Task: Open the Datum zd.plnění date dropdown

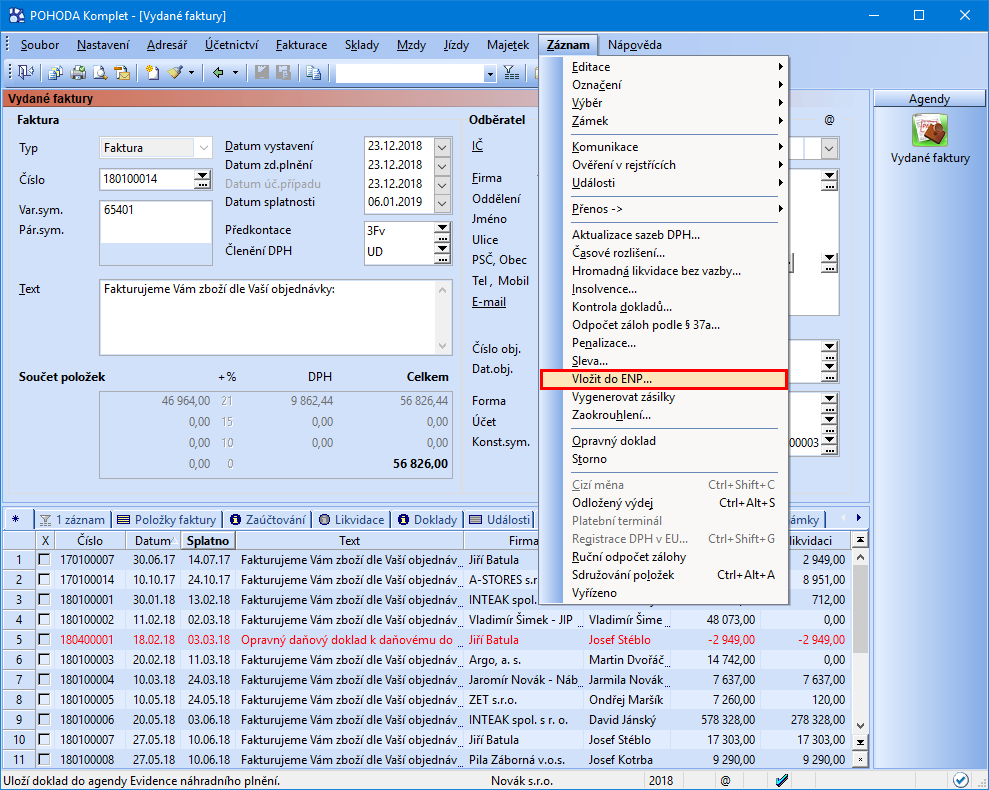Action: coord(442,165)
